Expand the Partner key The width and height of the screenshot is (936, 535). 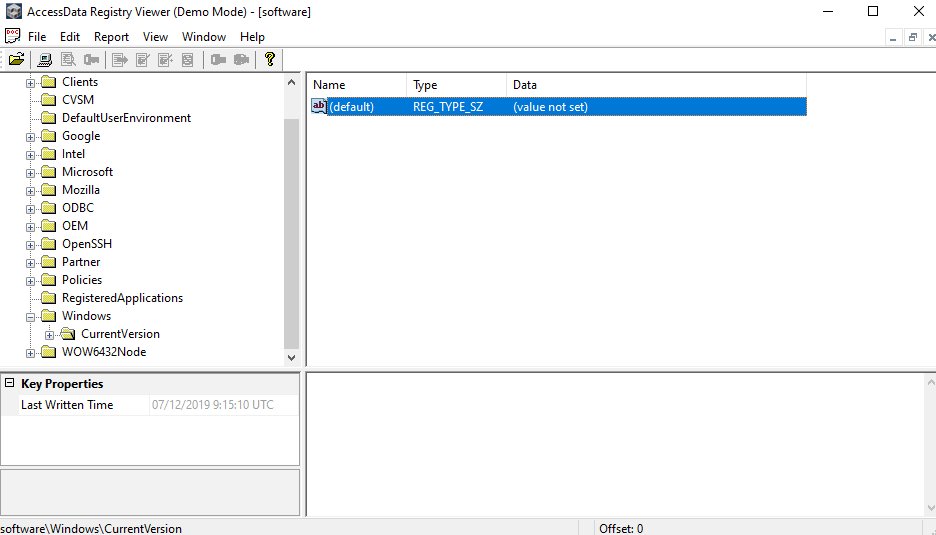coord(30,263)
